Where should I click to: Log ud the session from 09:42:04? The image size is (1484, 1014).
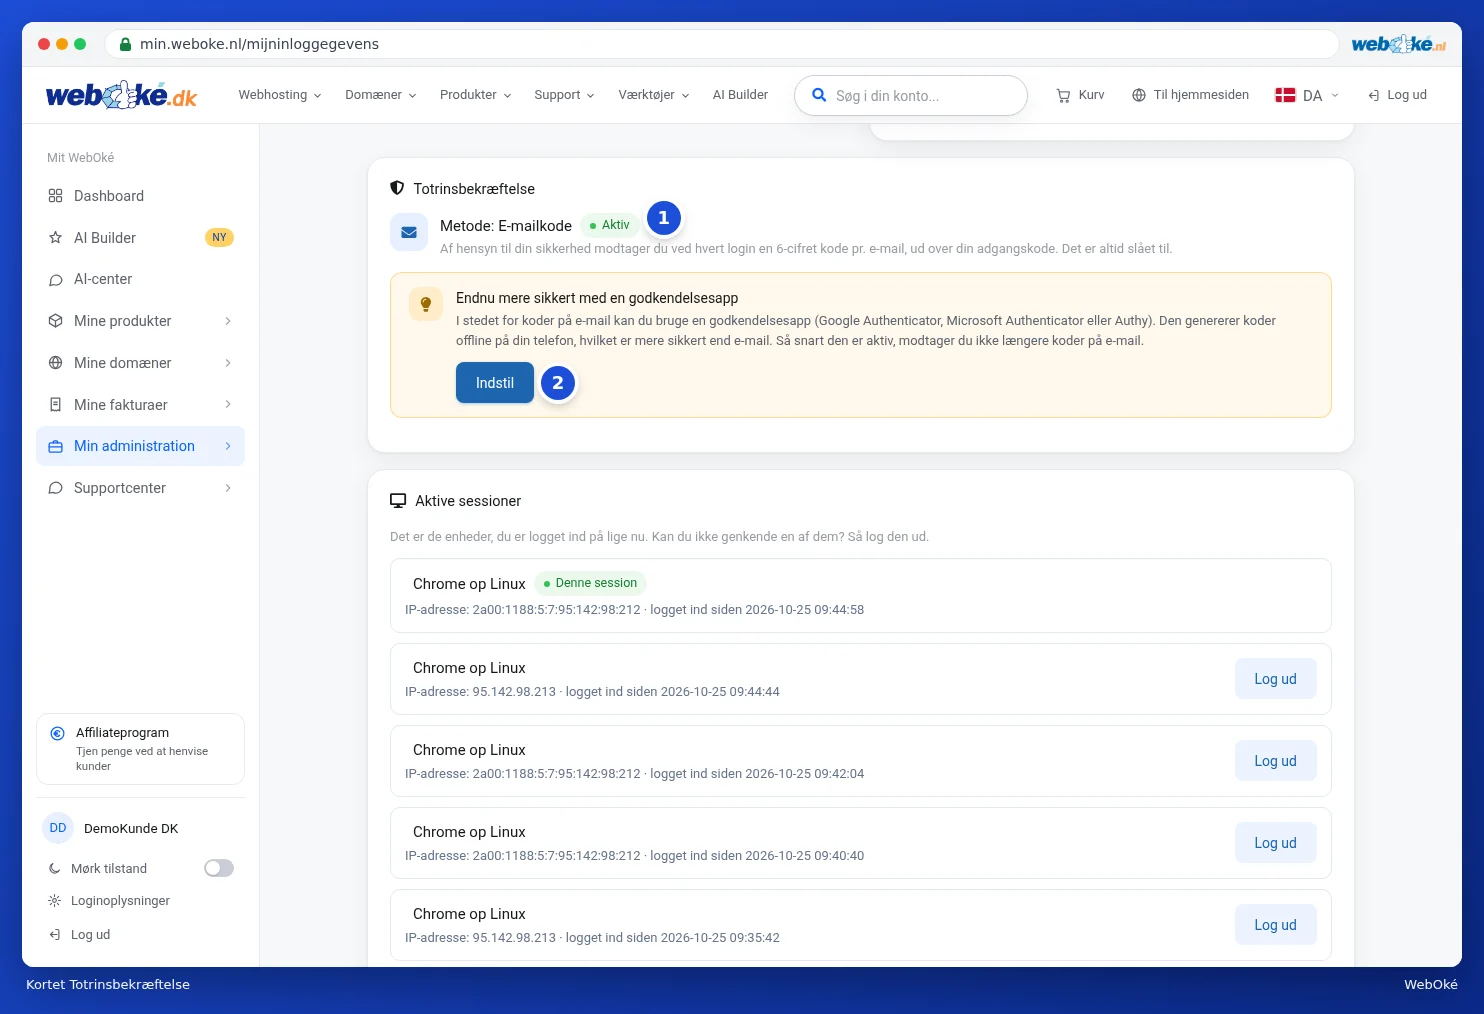coord(1275,761)
